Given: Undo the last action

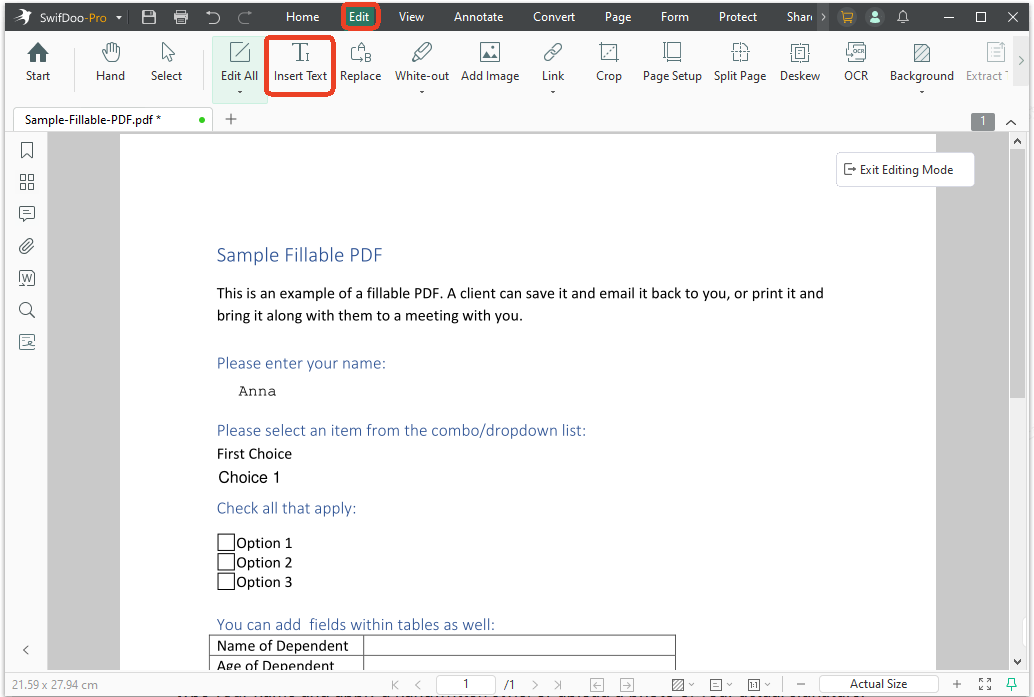Looking at the screenshot, I should [212, 17].
